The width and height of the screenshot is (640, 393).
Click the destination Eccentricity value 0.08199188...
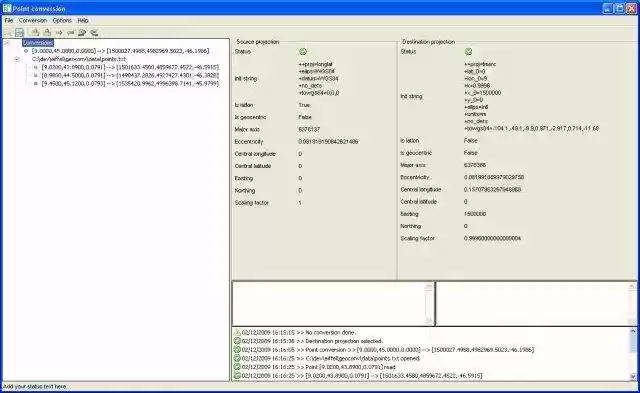click(494, 177)
